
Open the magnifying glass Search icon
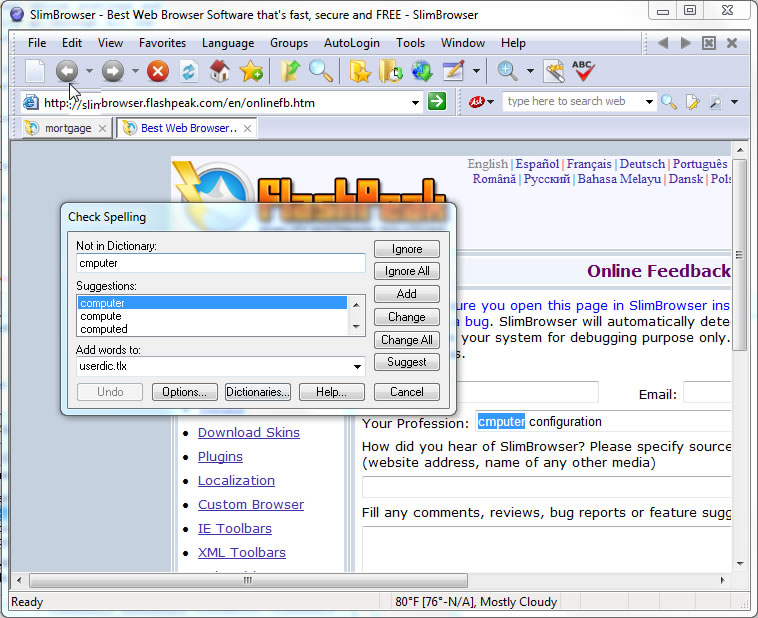click(321, 71)
